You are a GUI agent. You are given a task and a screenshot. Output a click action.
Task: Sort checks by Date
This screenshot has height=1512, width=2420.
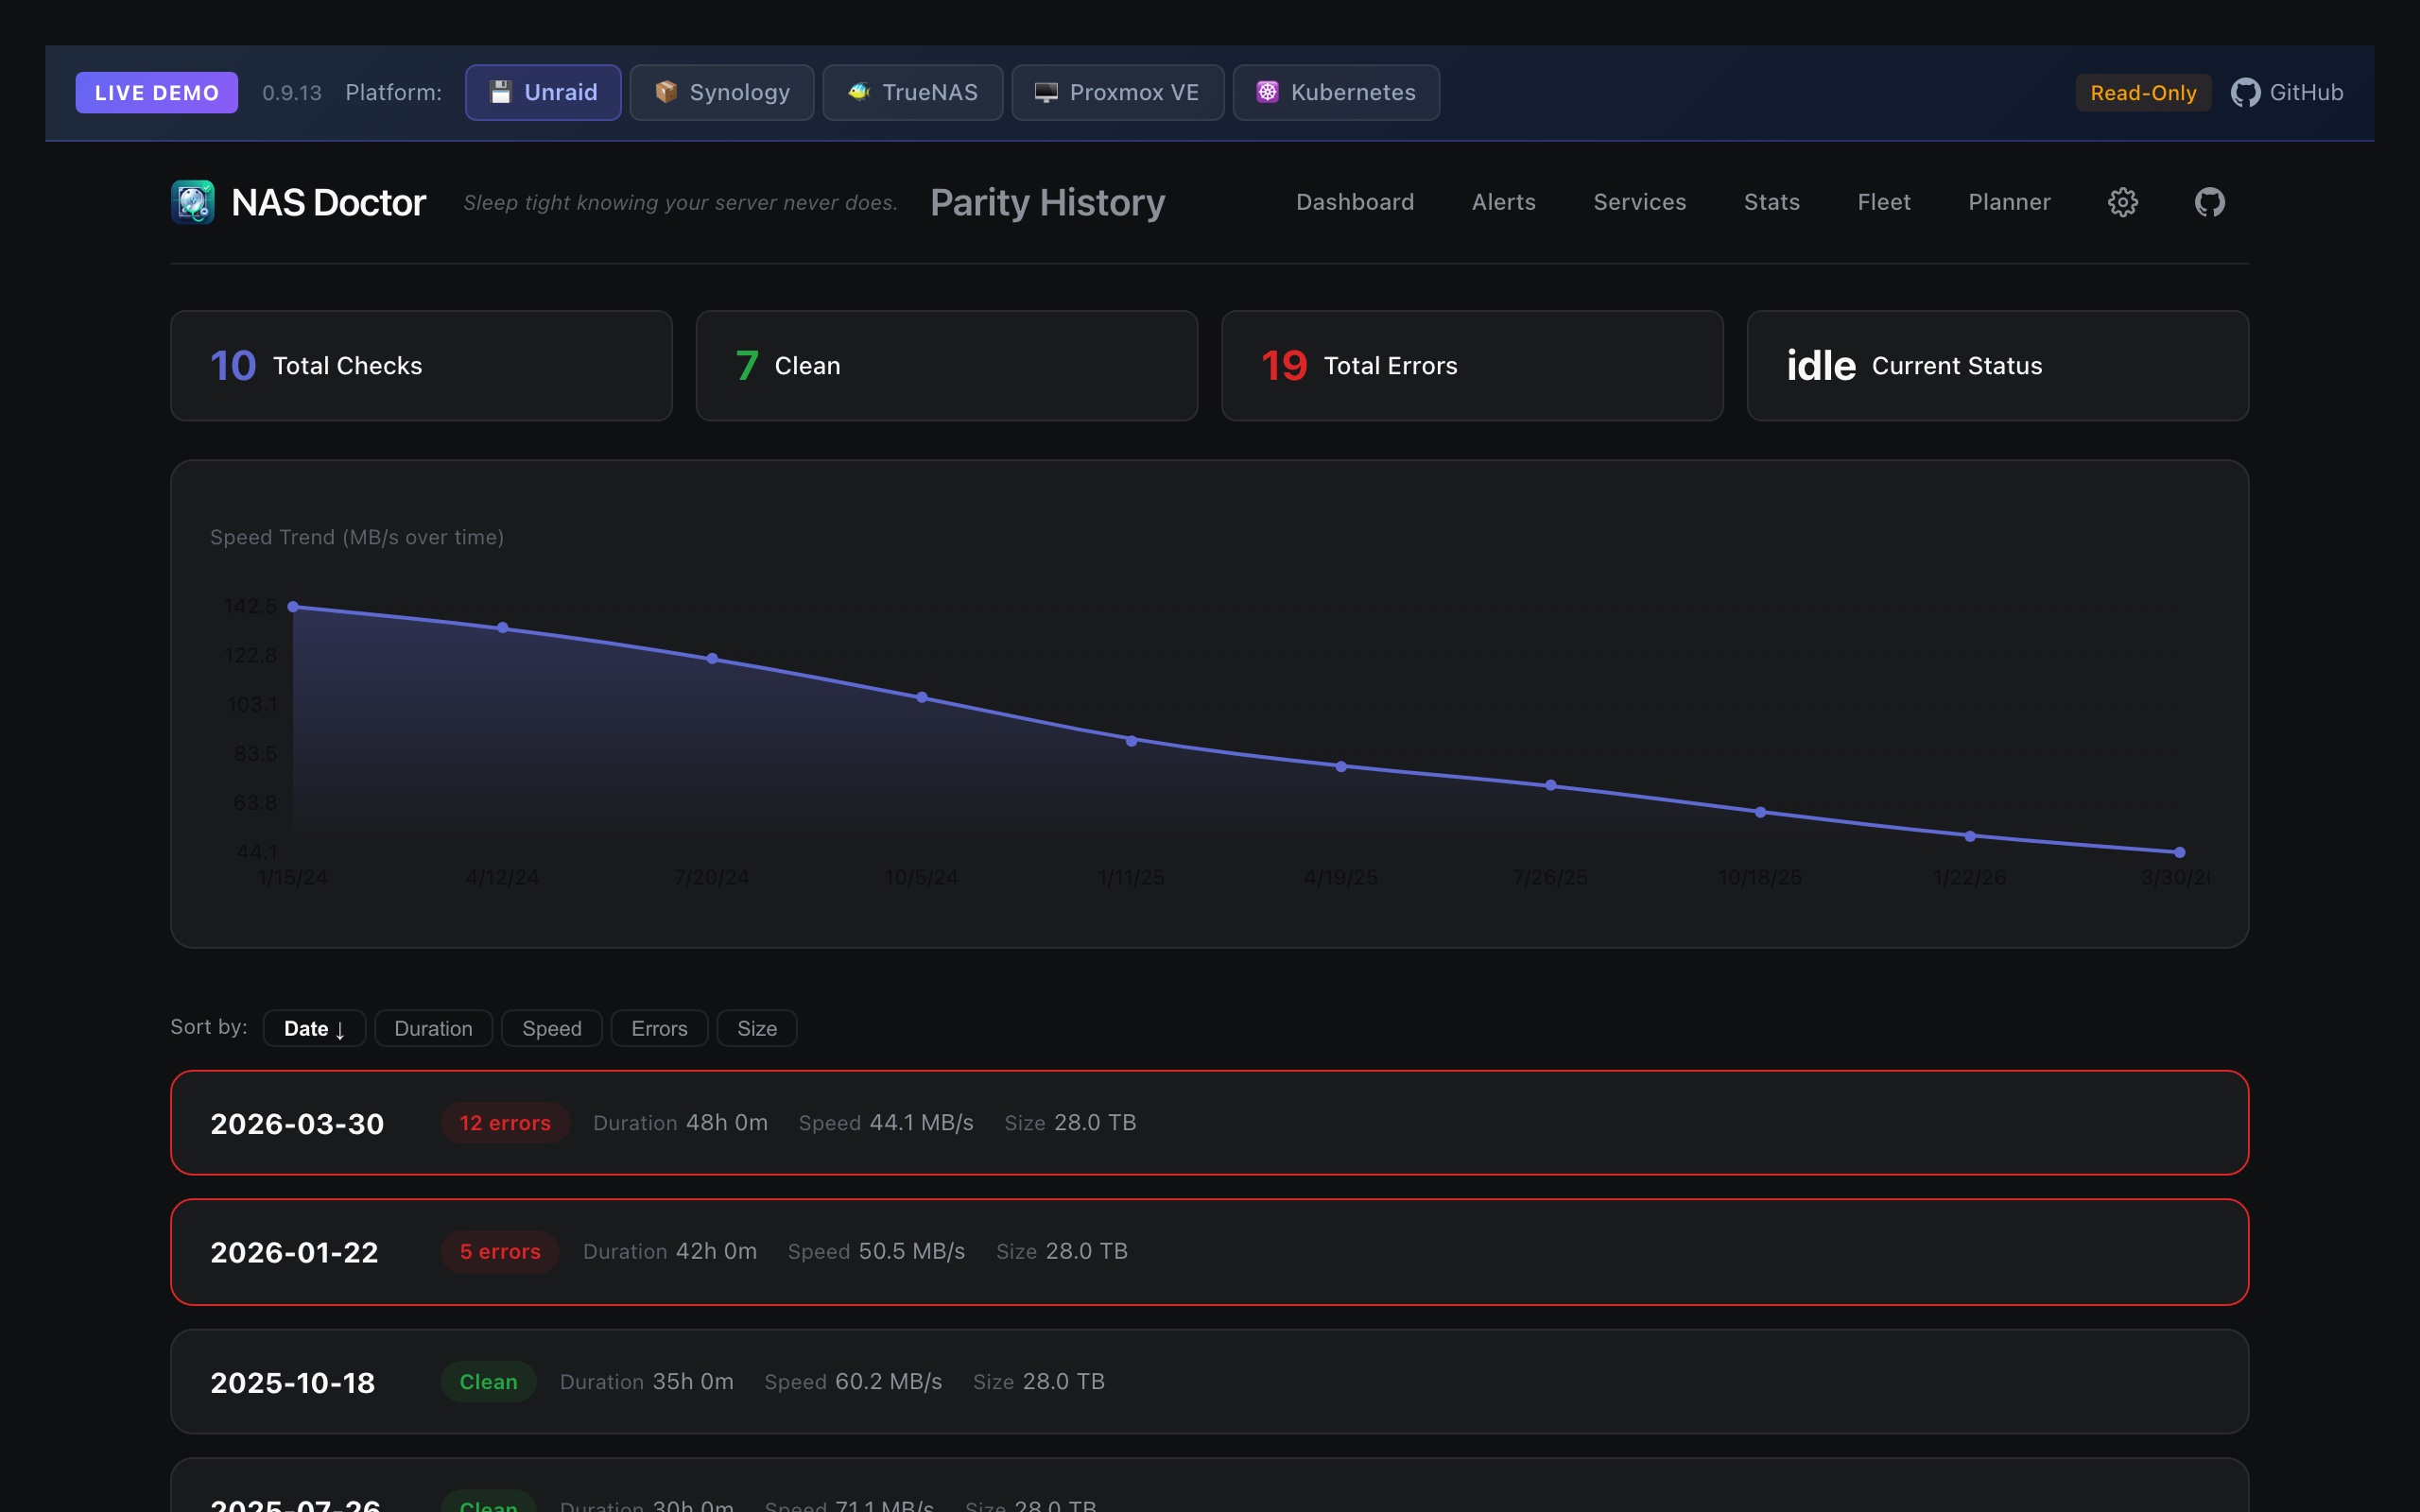coord(314,1028)
